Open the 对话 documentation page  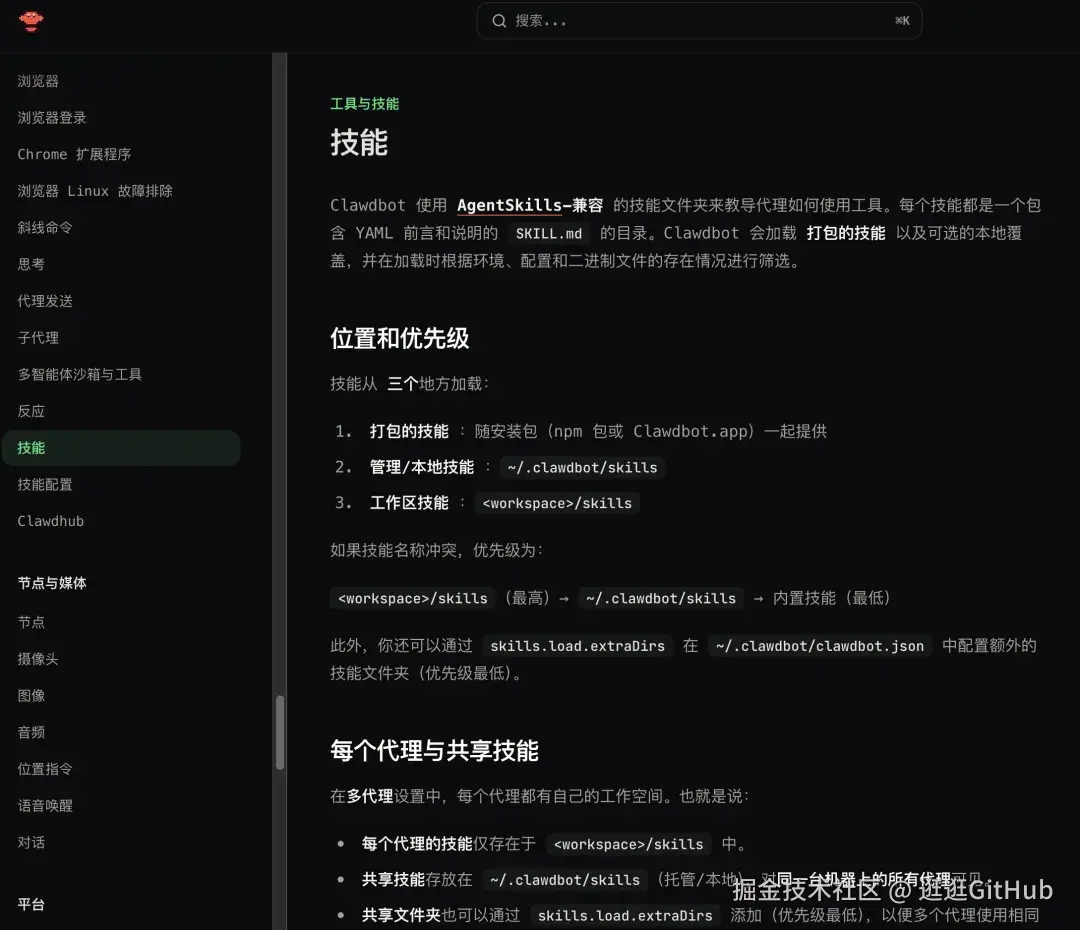[x=31, y=842]
